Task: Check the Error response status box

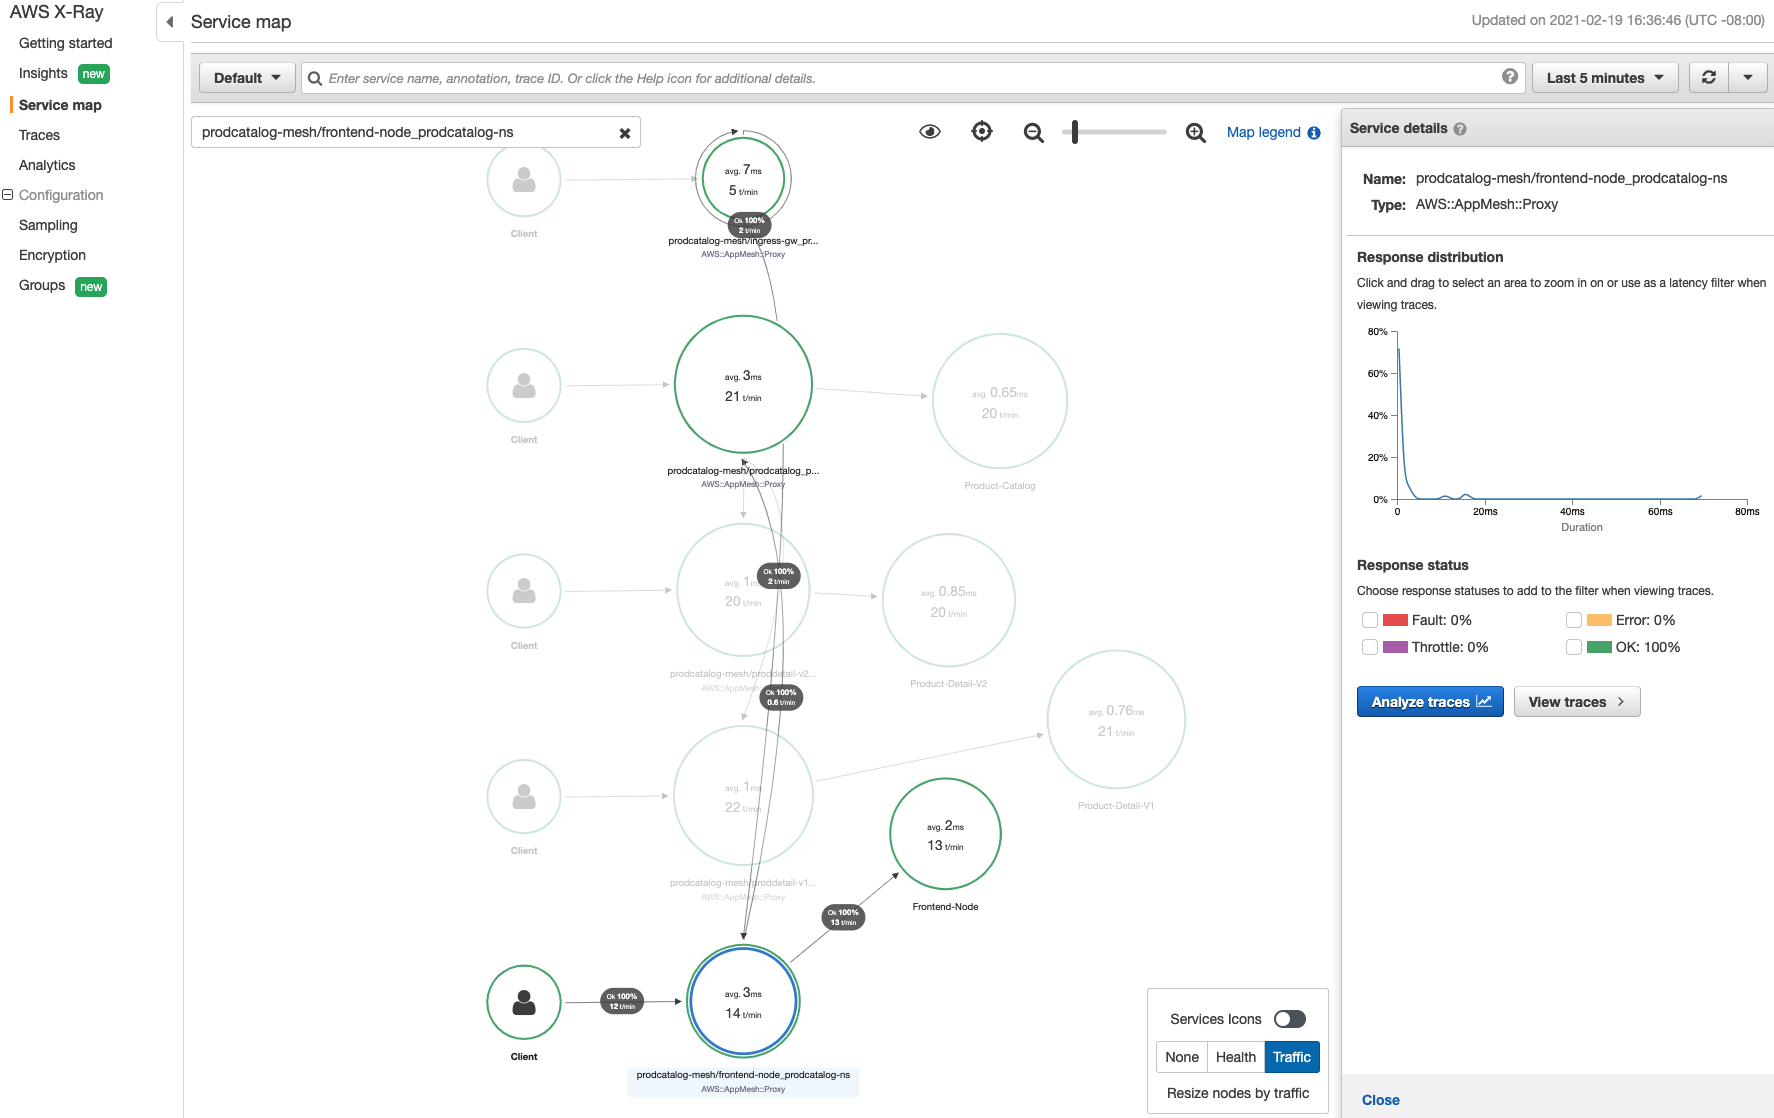Action: 1574,620
